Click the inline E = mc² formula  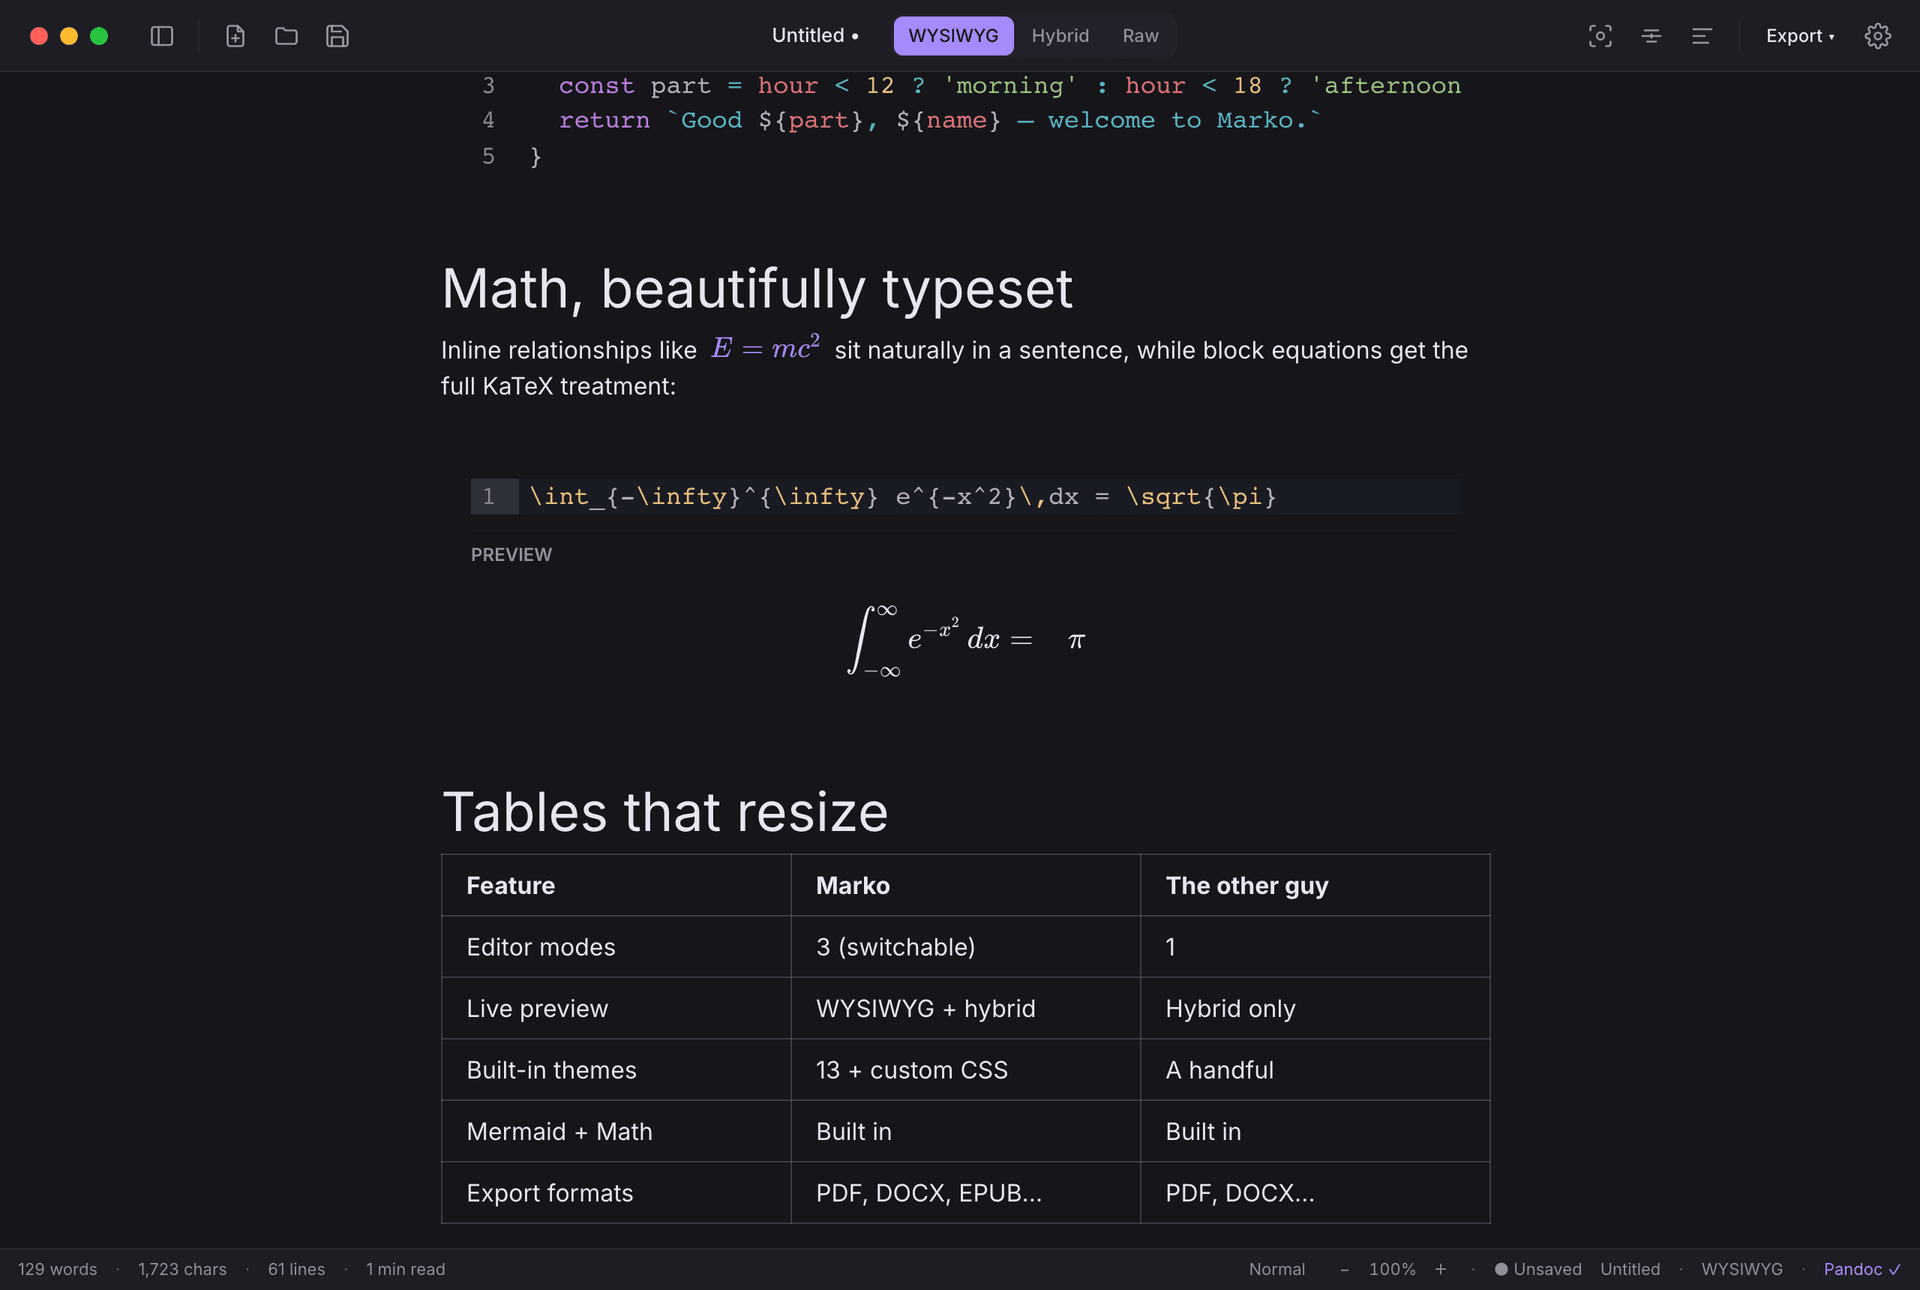(765, 348)
